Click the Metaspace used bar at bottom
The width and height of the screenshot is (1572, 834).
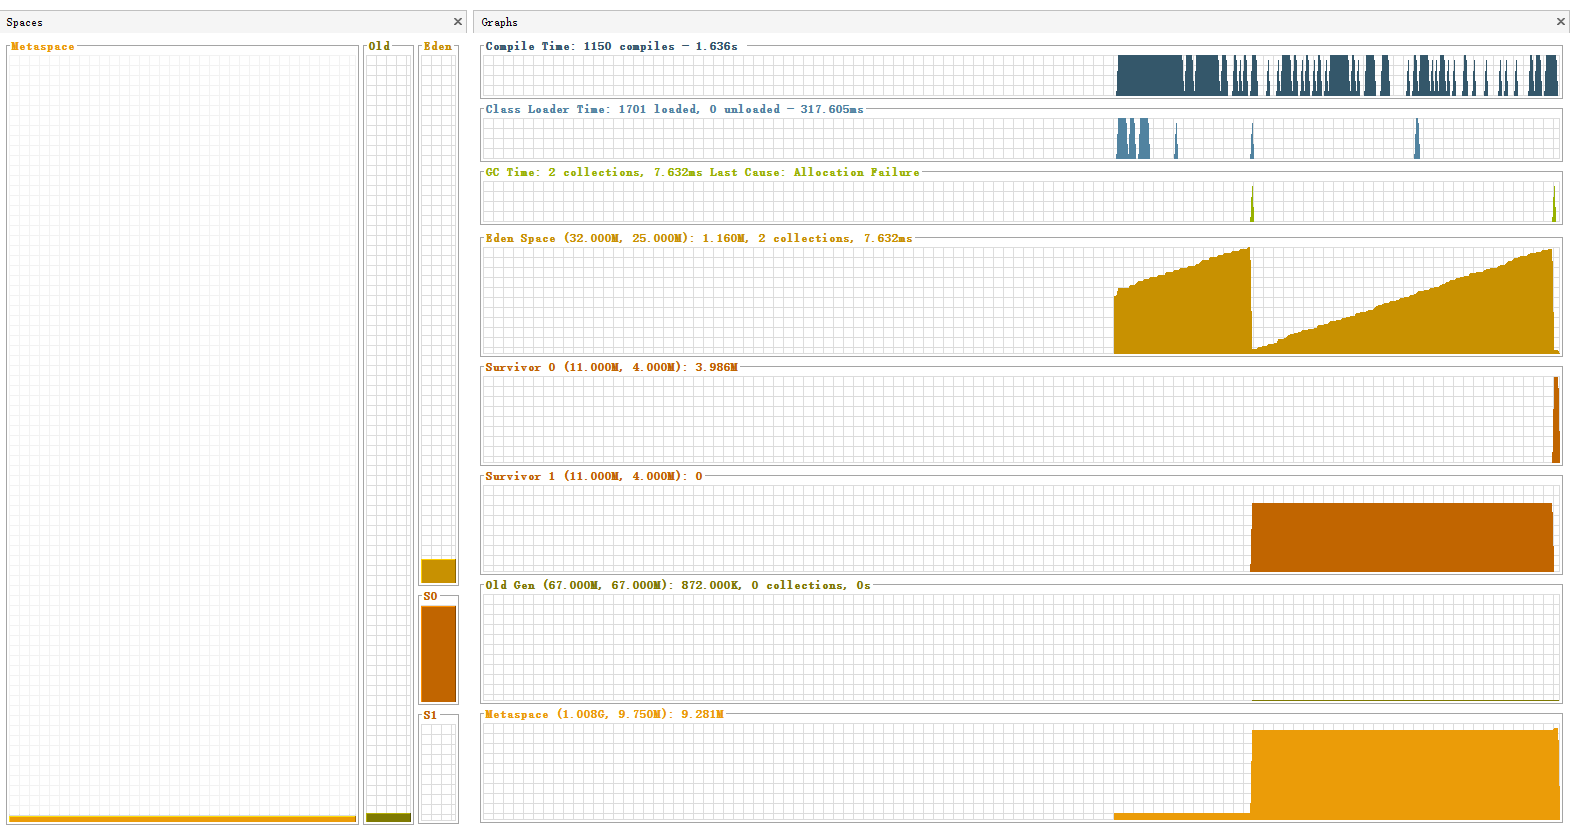click(182, 818)
